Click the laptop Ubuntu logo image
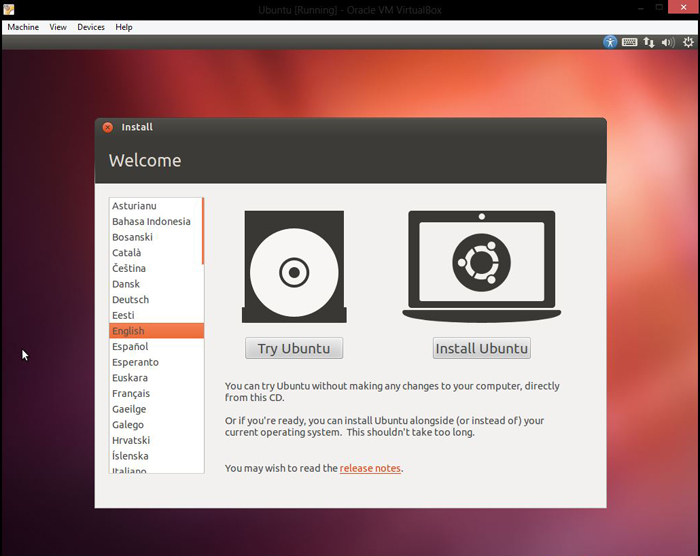 pos(481,266)
